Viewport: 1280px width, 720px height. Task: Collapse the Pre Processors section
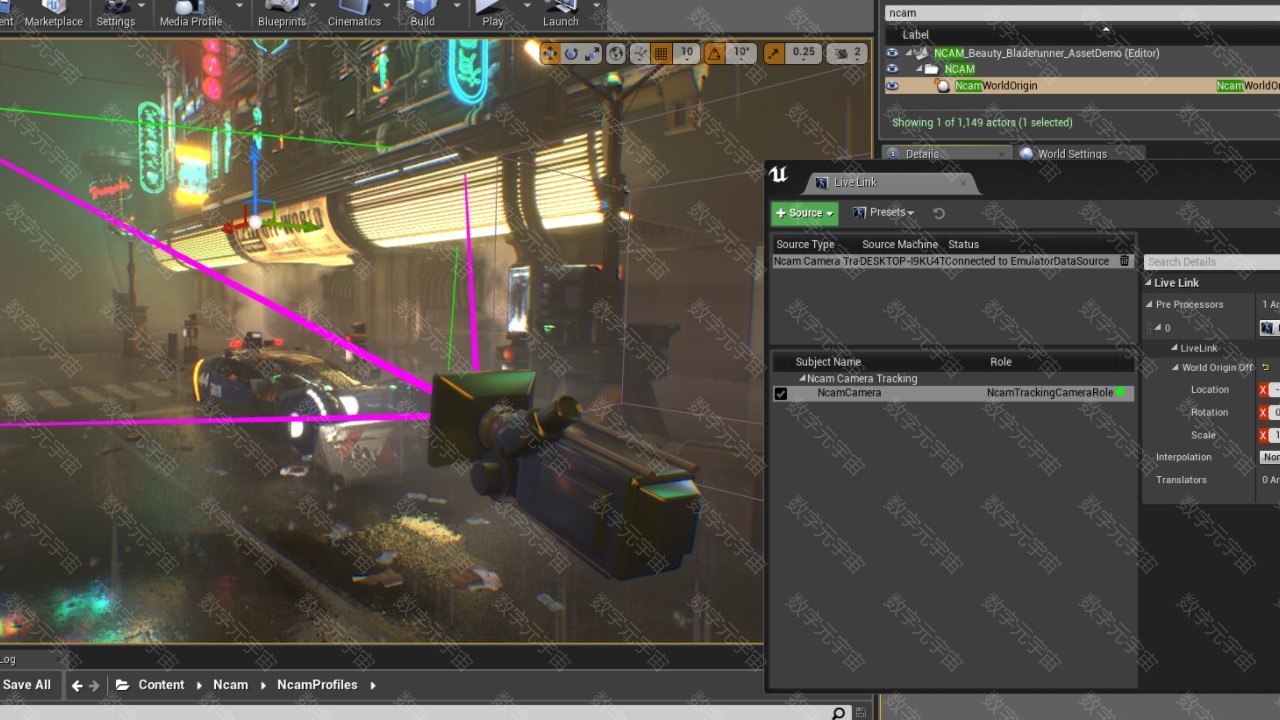[1149, 305]
